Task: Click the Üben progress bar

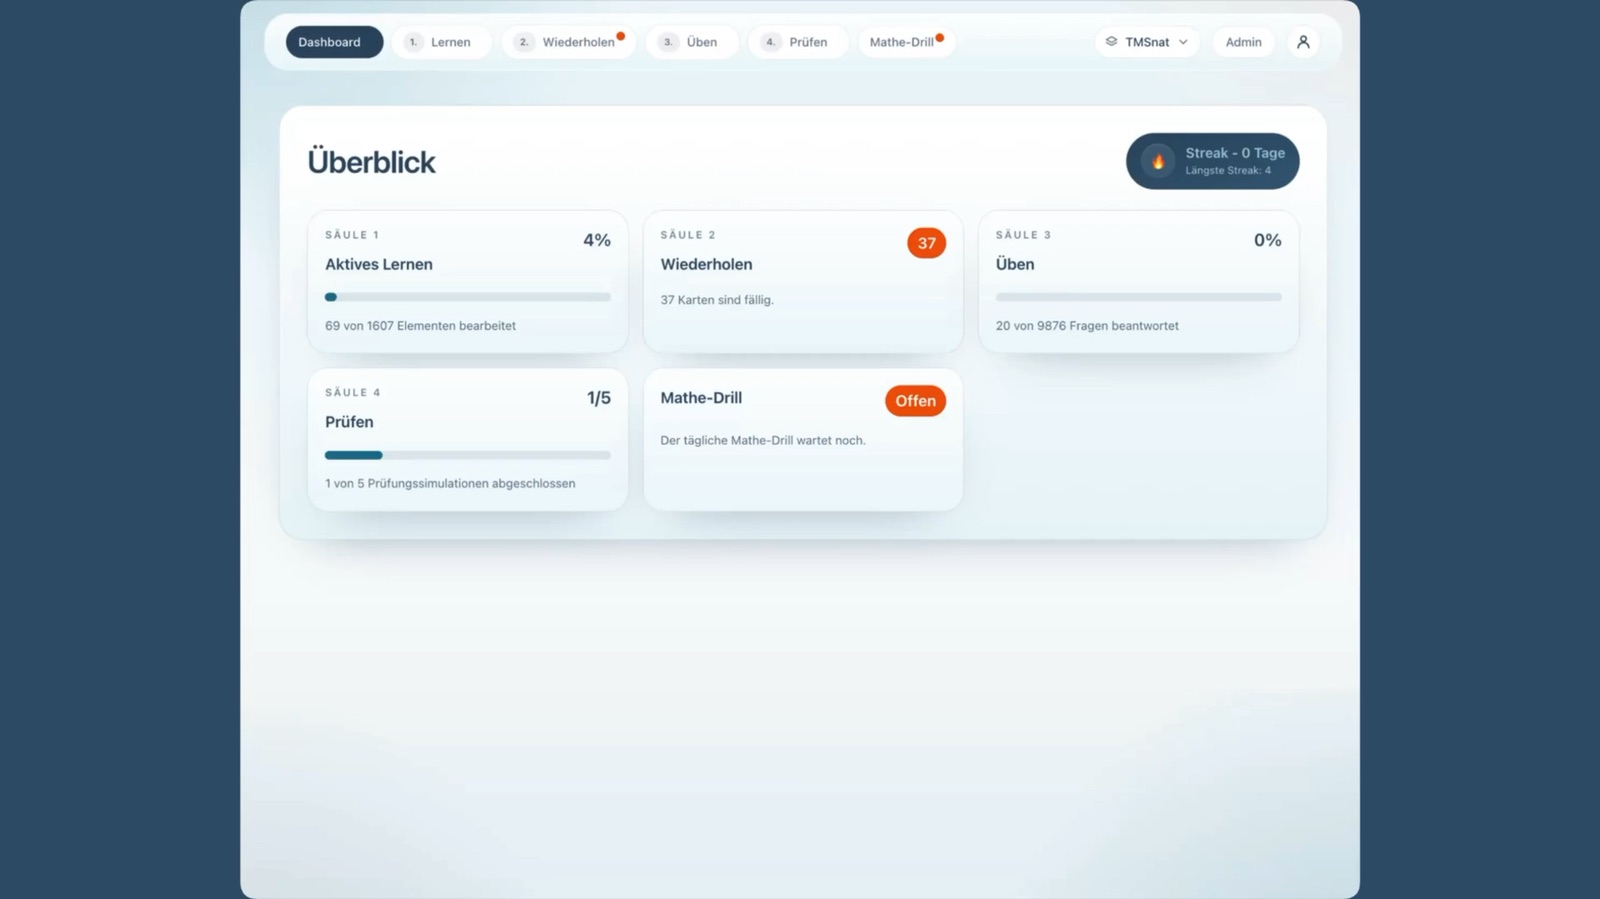Action: [x=1139, y=297]
